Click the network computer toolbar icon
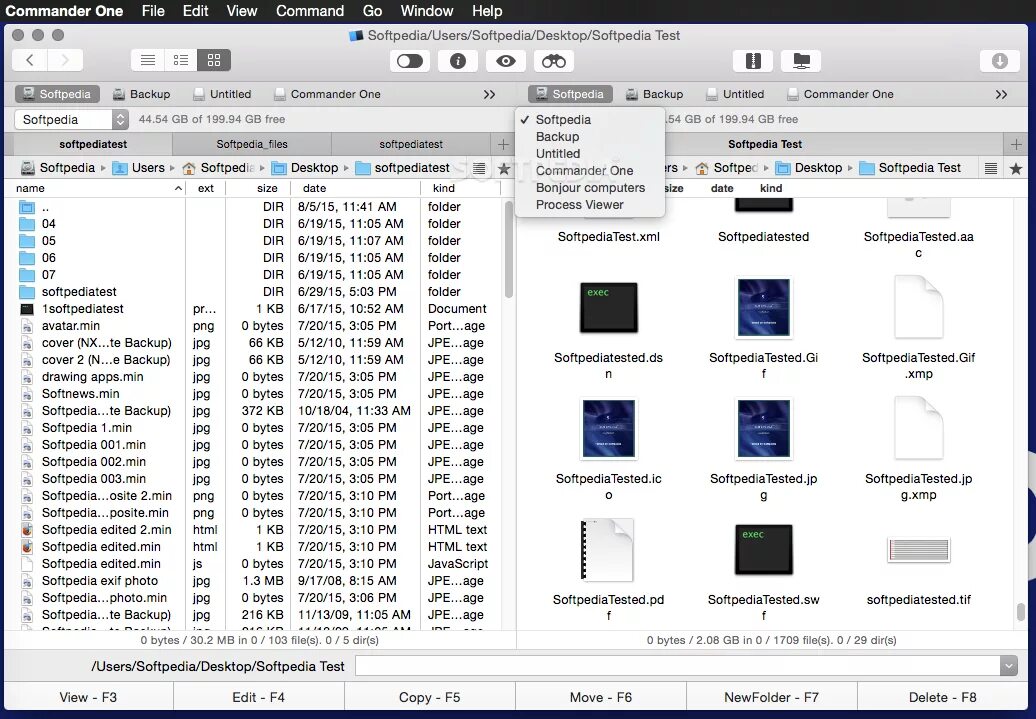This screenshot has height=719, width=1036. [x=801, y=61]
